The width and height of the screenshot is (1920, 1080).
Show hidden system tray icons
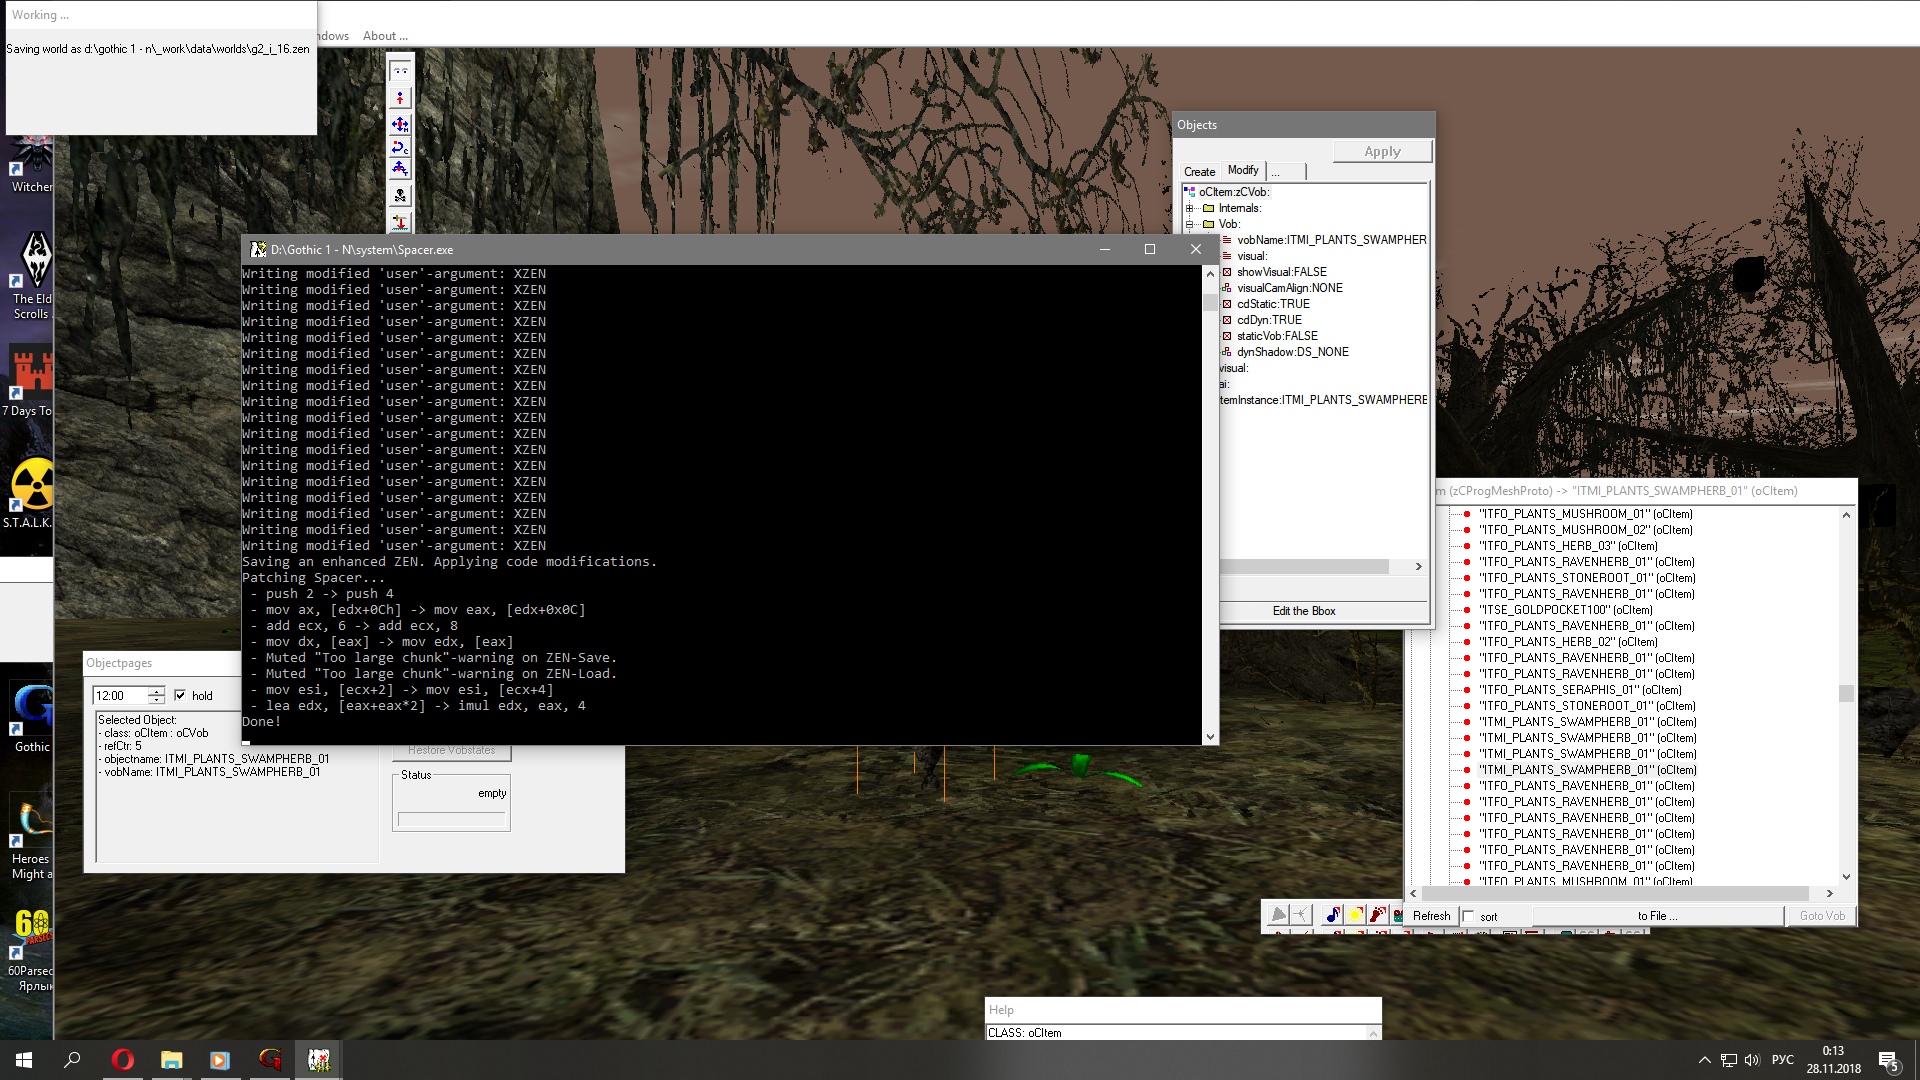tap(1704, 1060)
